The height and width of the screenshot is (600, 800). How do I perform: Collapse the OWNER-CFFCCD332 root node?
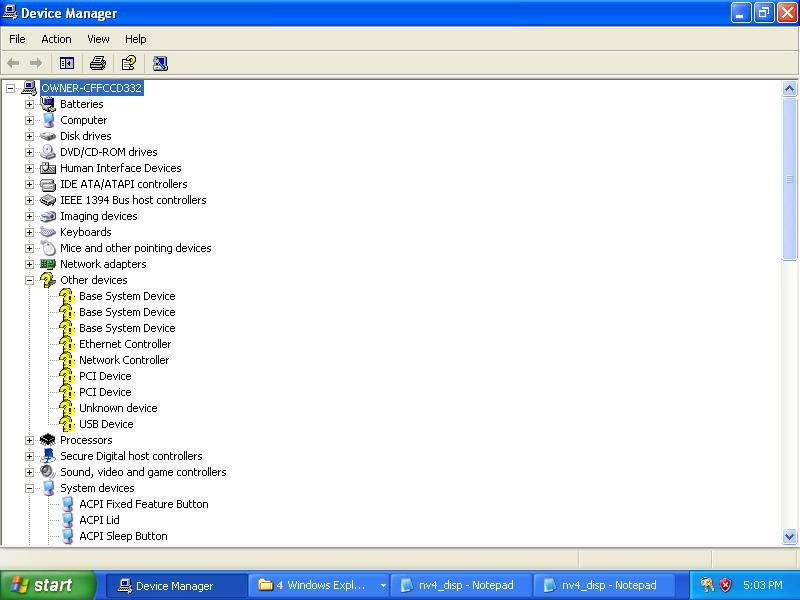pyautogui.click(x=10, y=88)
